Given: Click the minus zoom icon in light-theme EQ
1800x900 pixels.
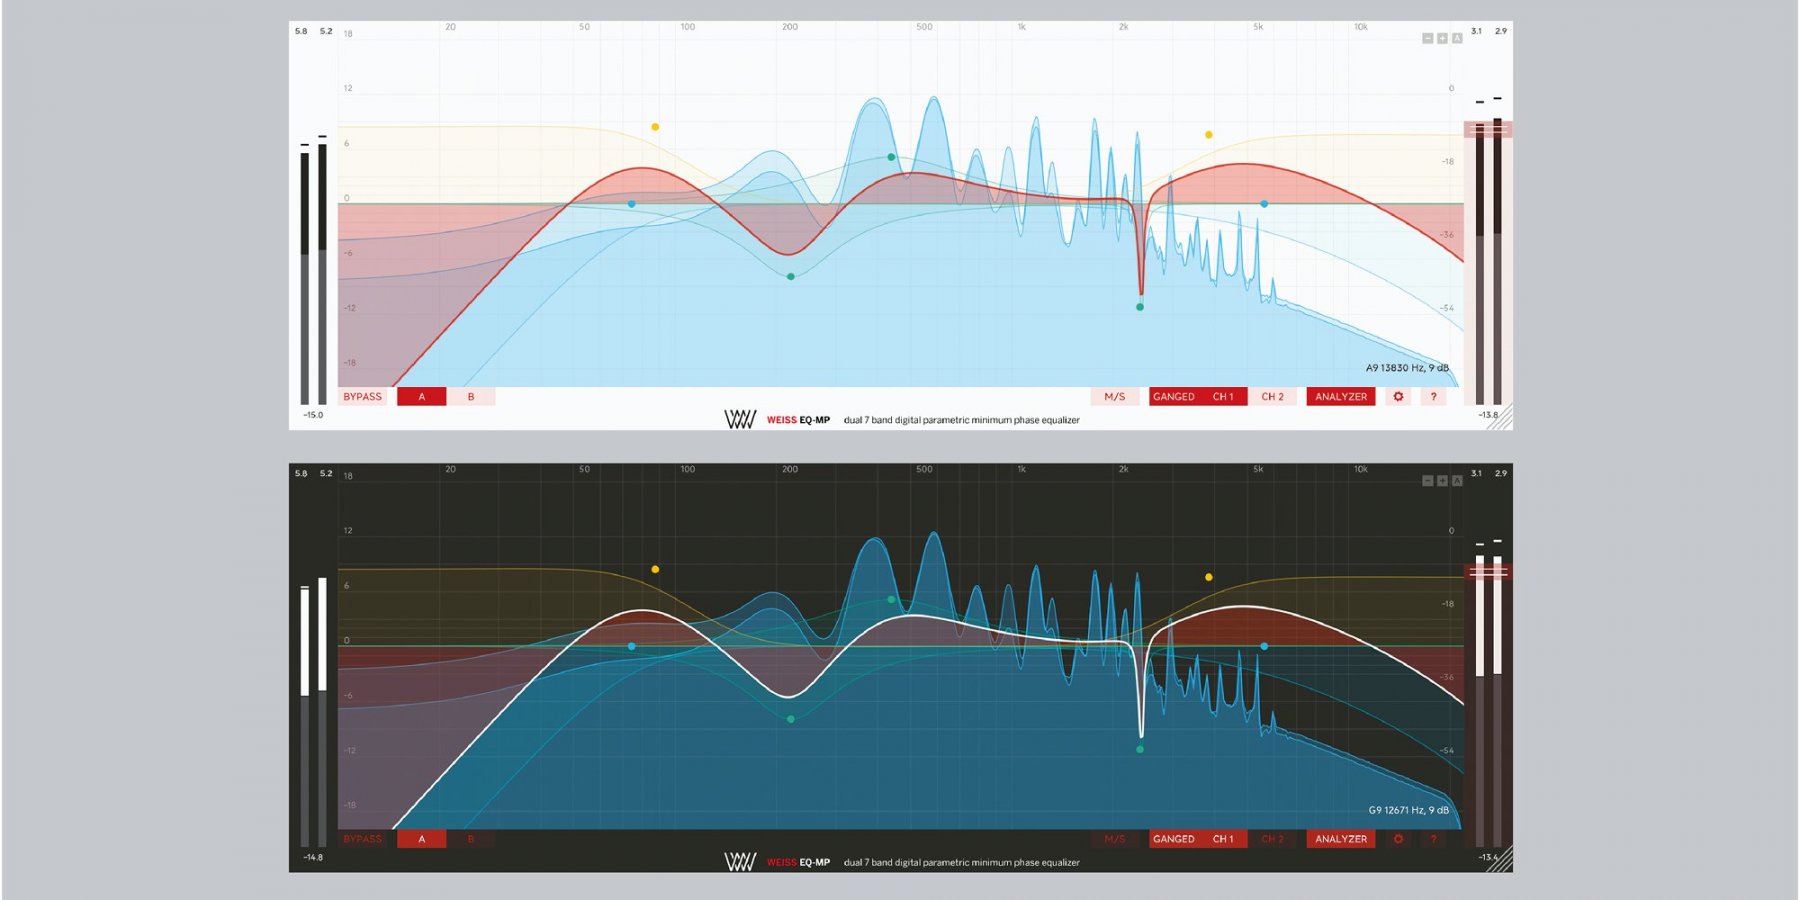Looking at the screenshot, I should [x=1427, y=38].
